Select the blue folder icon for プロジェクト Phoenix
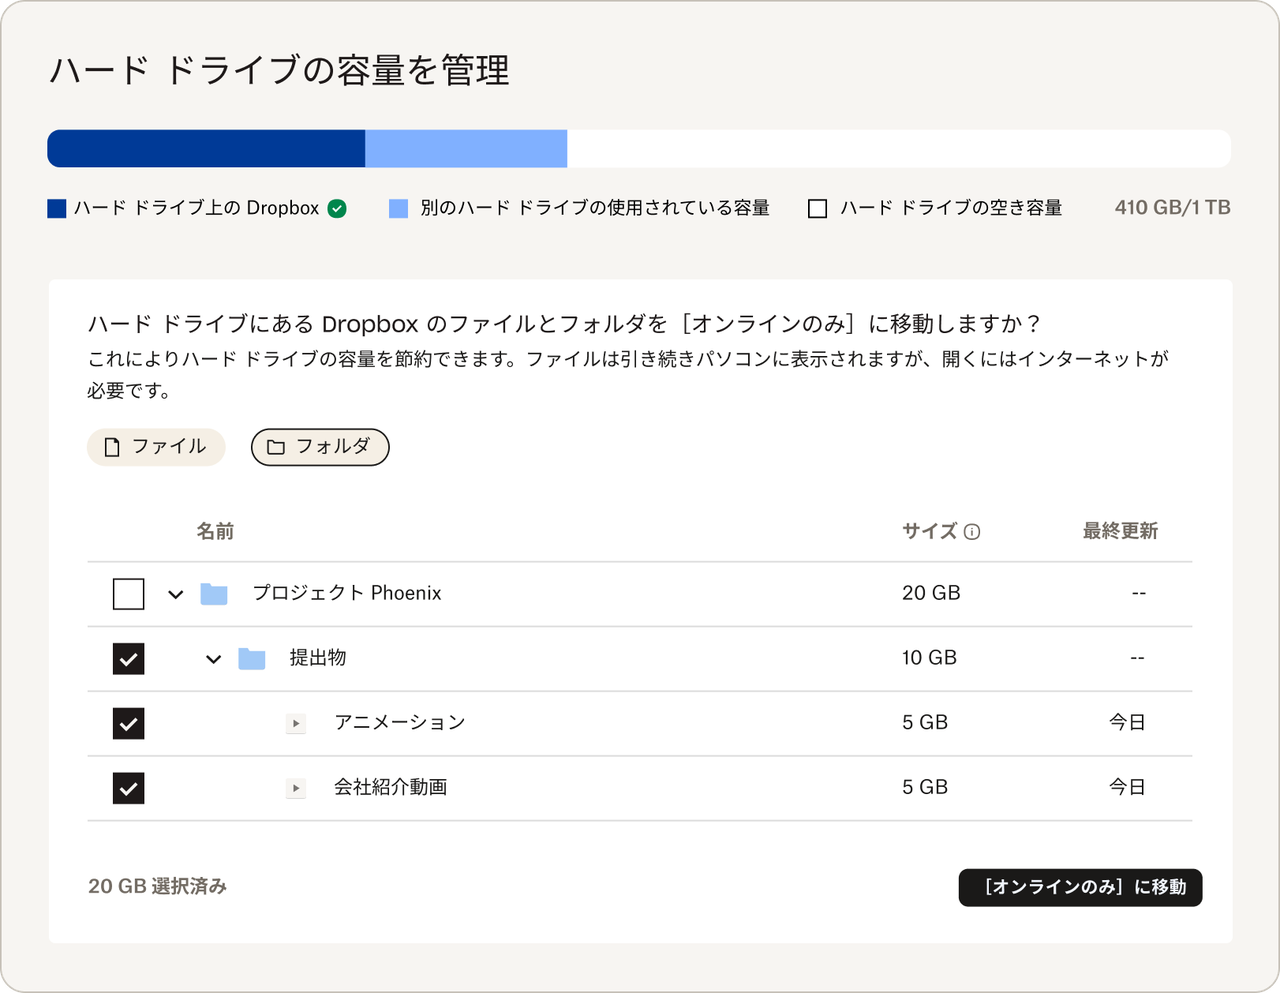This screenshot has height=993, width=1280. click(x=213, y=593)
